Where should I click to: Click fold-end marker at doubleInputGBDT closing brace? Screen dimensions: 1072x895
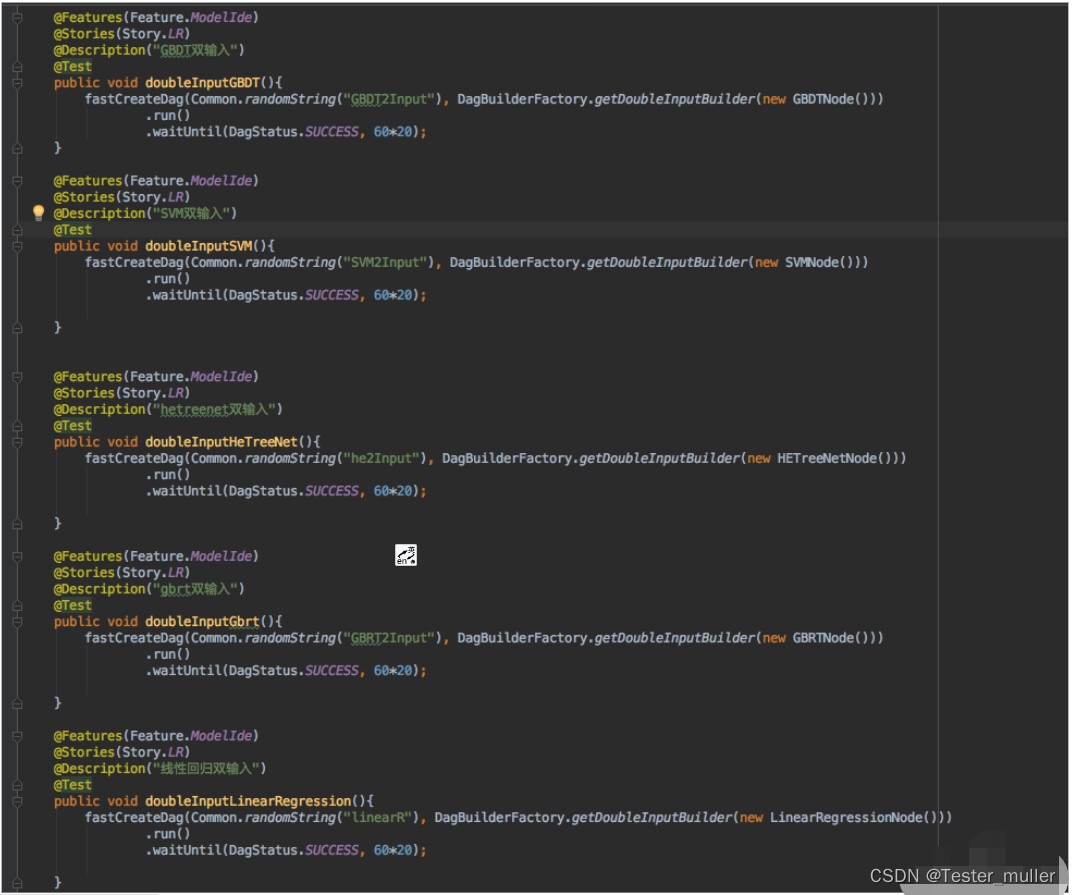tap(18, 148)
